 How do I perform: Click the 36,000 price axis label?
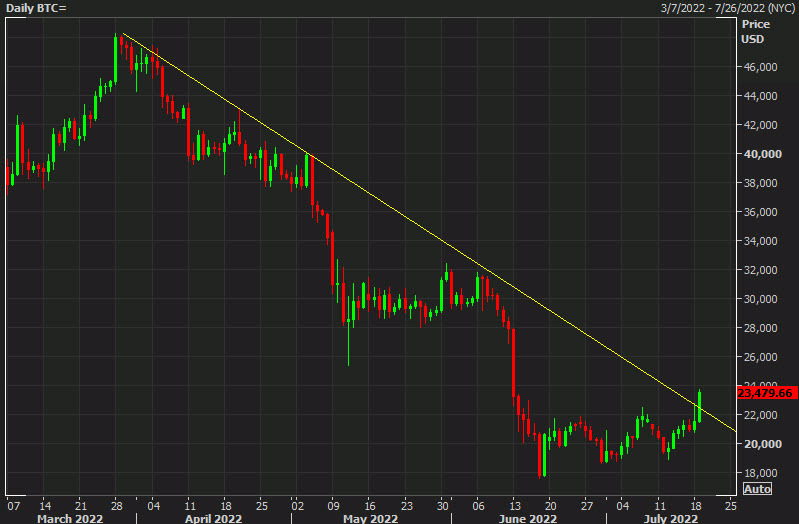[x=760, y=212]
